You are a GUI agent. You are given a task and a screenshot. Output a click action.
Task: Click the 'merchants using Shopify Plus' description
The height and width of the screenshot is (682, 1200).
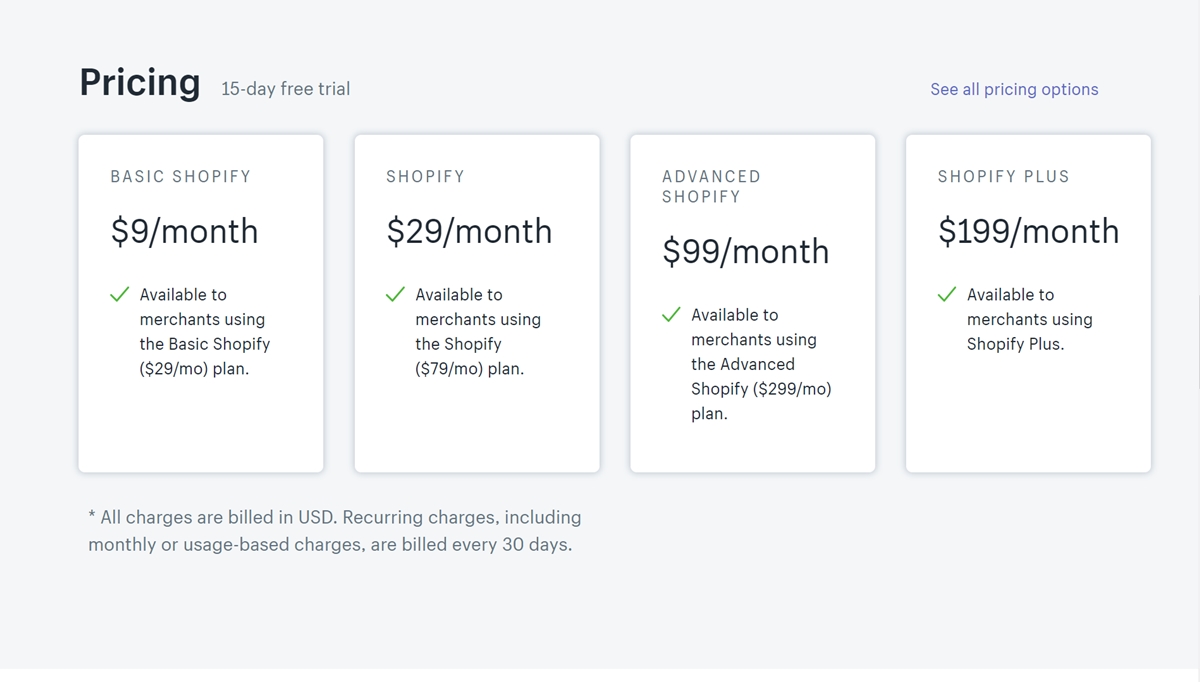tap(1030, 319)
